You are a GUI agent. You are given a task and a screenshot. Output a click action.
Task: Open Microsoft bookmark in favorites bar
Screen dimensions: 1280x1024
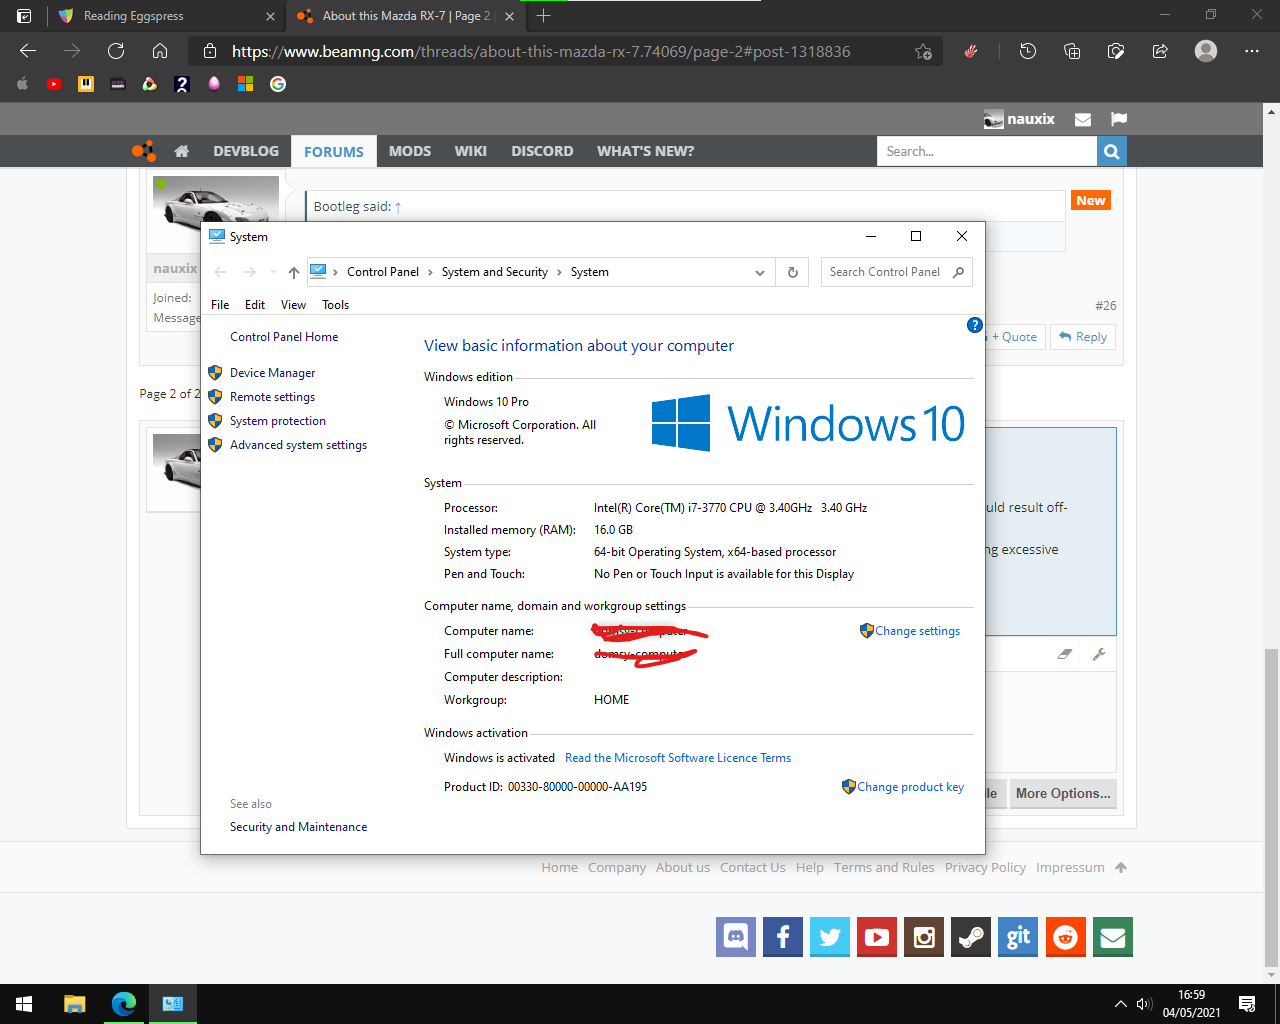point(246,84)
